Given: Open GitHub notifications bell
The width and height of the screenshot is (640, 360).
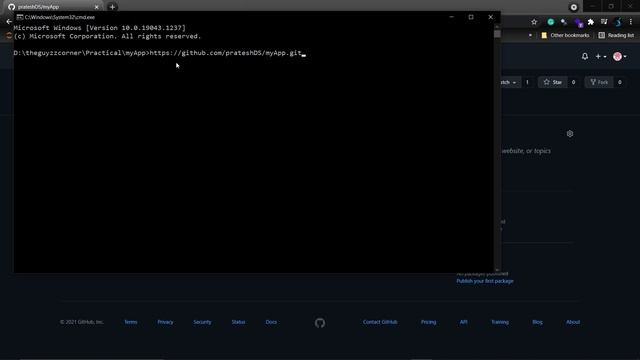Looking at the screenshot, I should pyautogui.click(x=585, y=56).
